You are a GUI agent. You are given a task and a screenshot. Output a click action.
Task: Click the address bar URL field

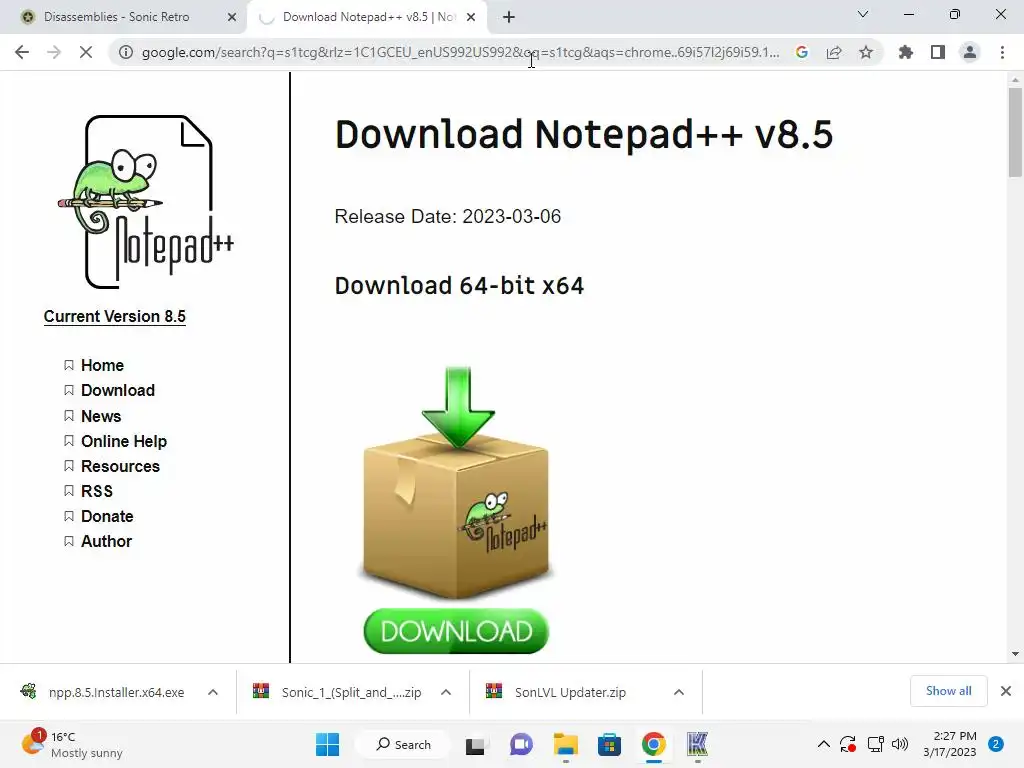460,52
